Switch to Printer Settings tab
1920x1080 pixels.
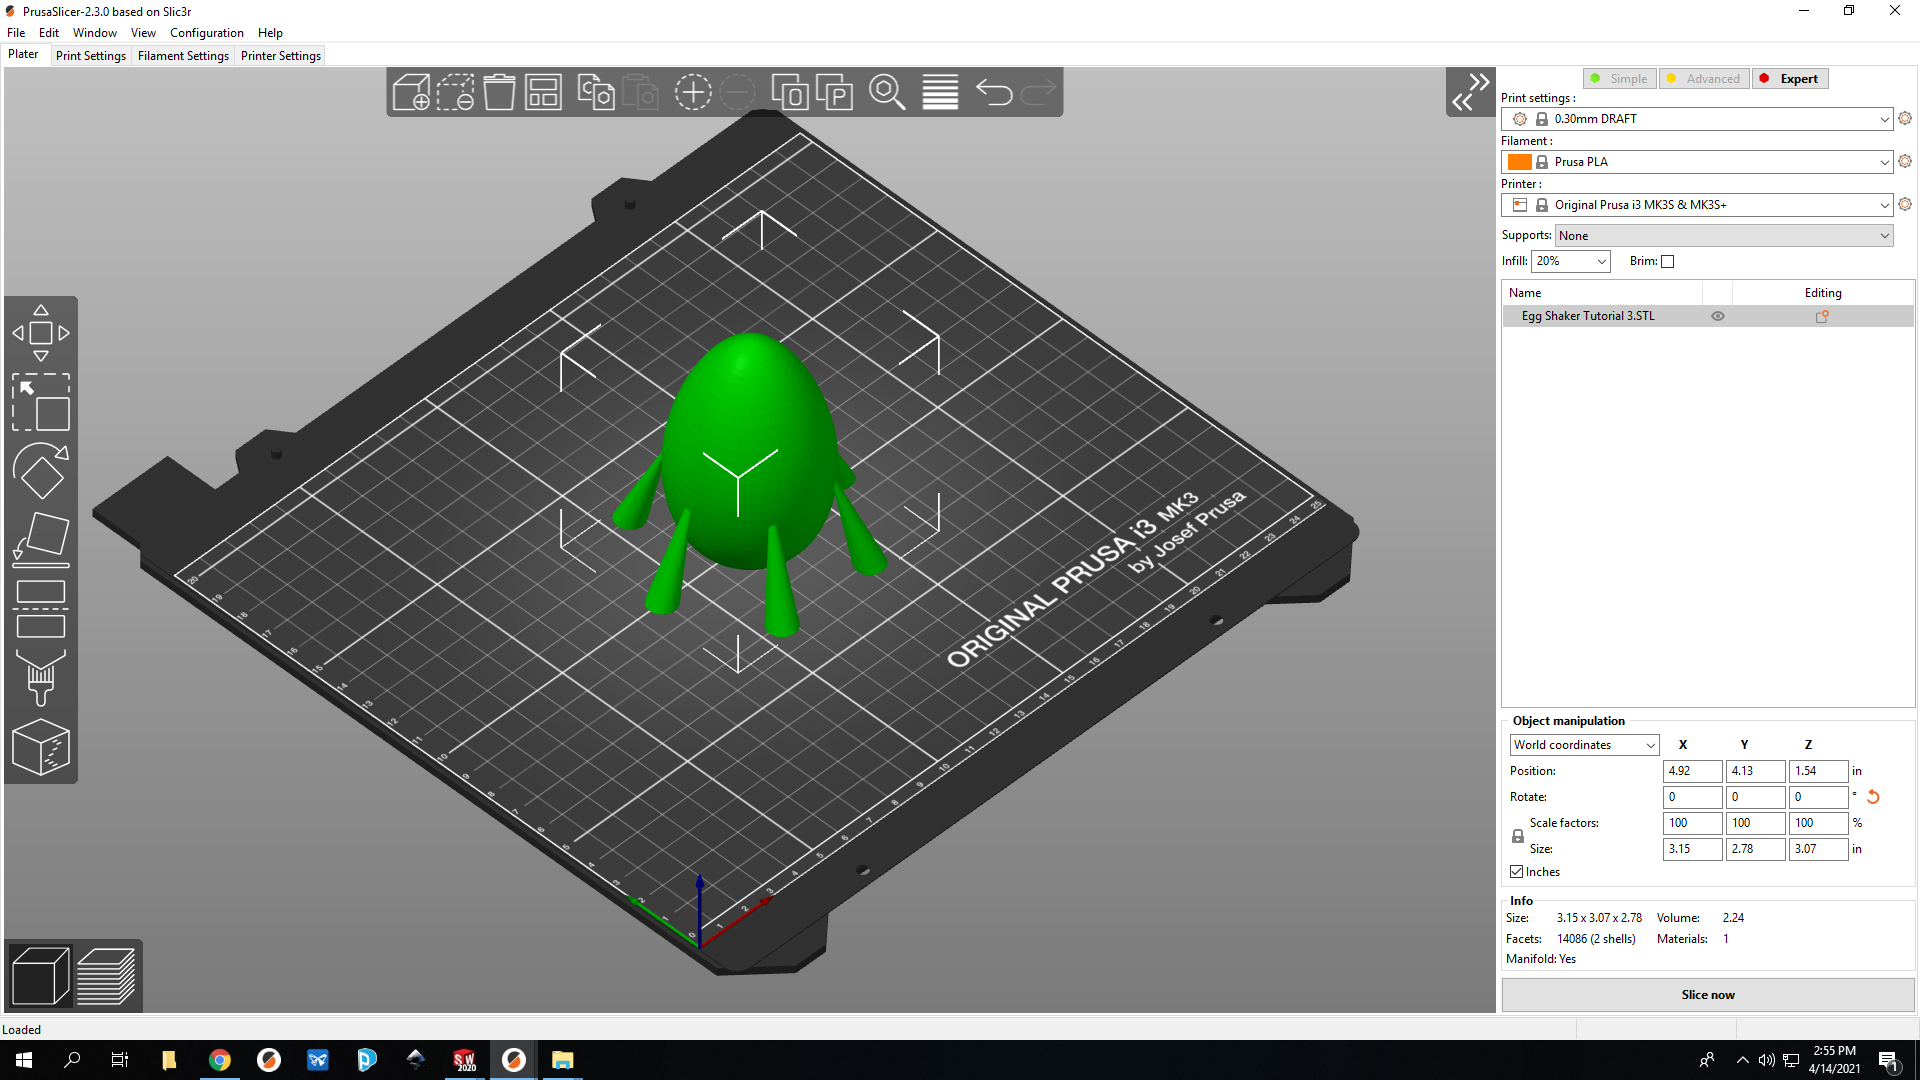[x=281, y=56]
